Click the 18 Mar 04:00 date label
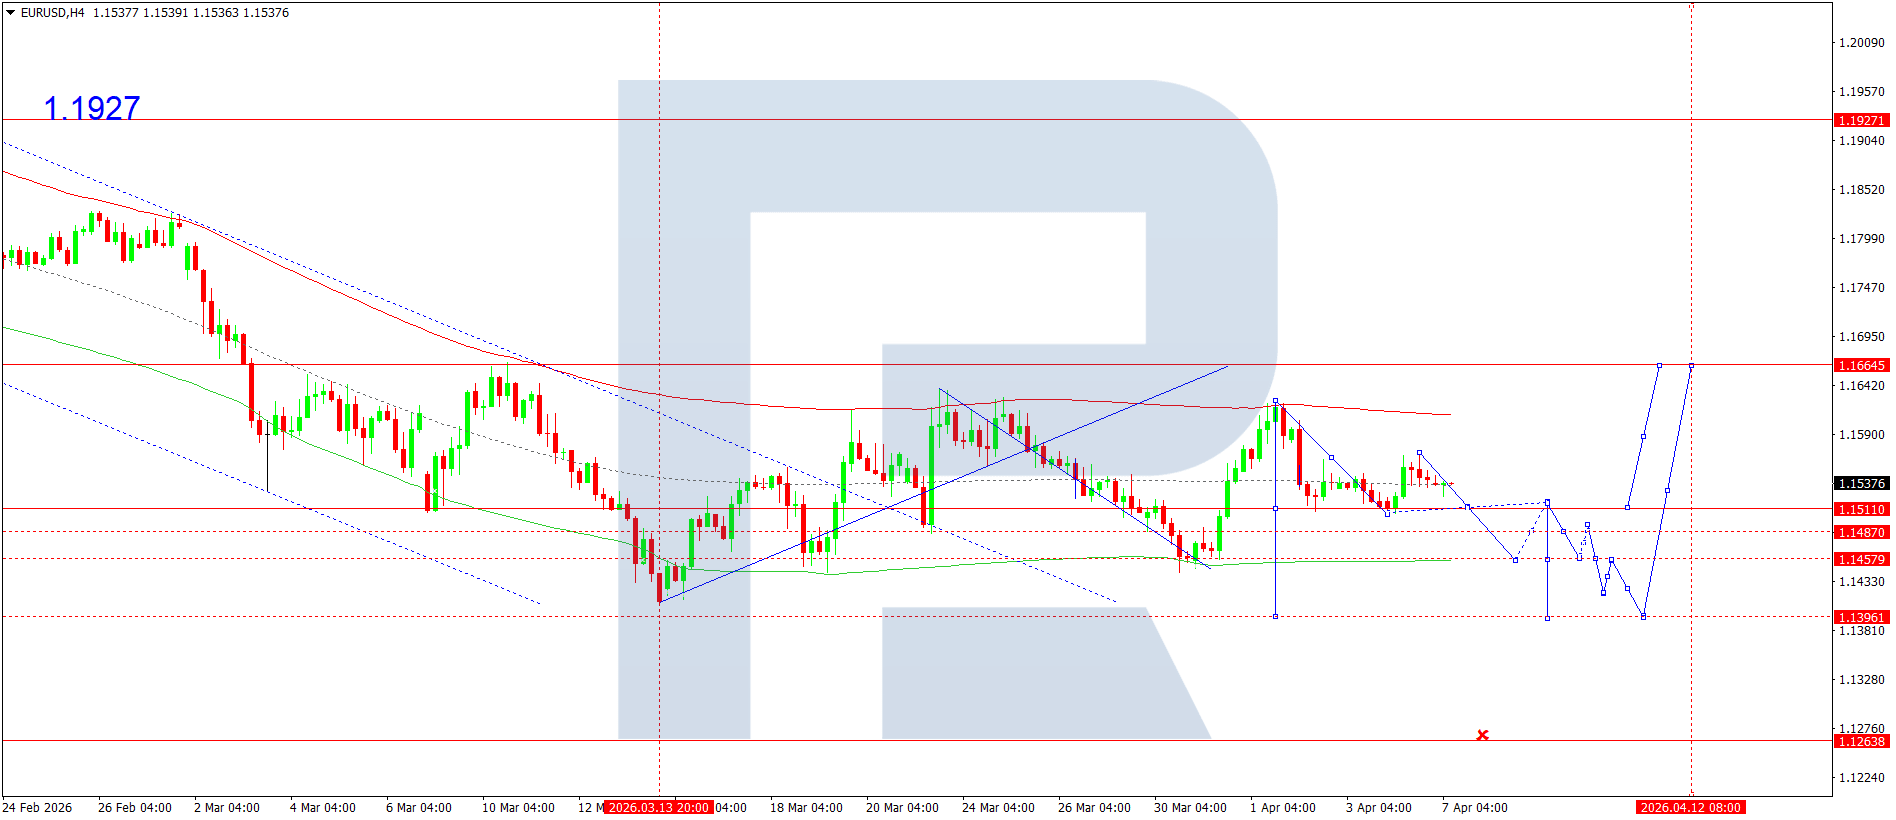 coord(806,807)
